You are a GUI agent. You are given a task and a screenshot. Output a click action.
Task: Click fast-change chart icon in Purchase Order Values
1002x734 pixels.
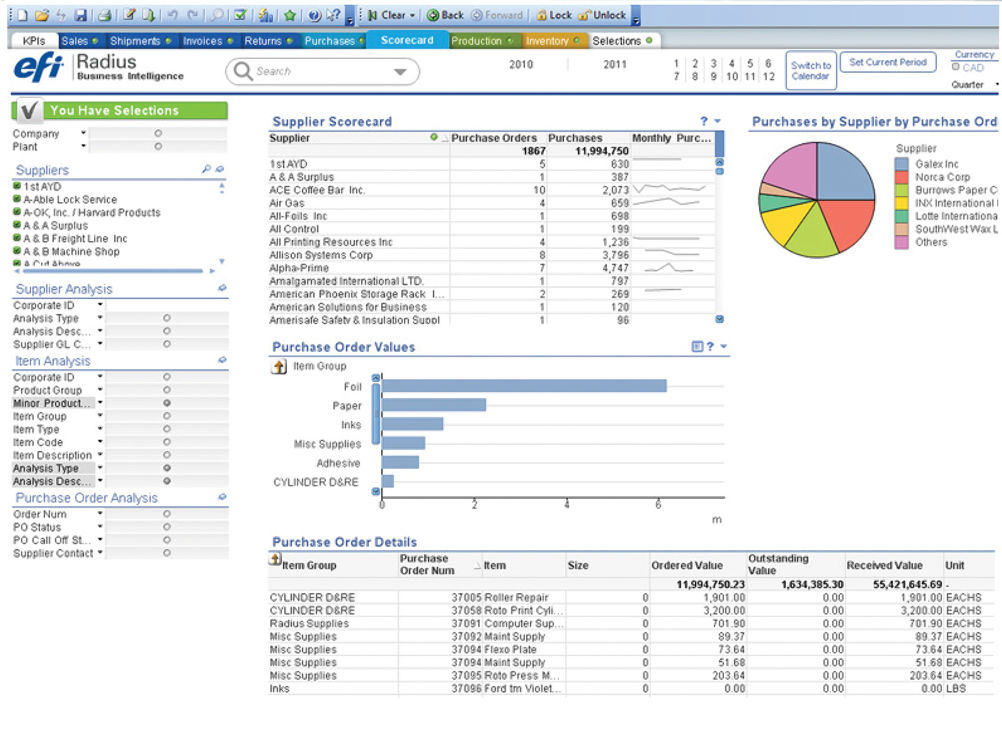coord(697,346)
